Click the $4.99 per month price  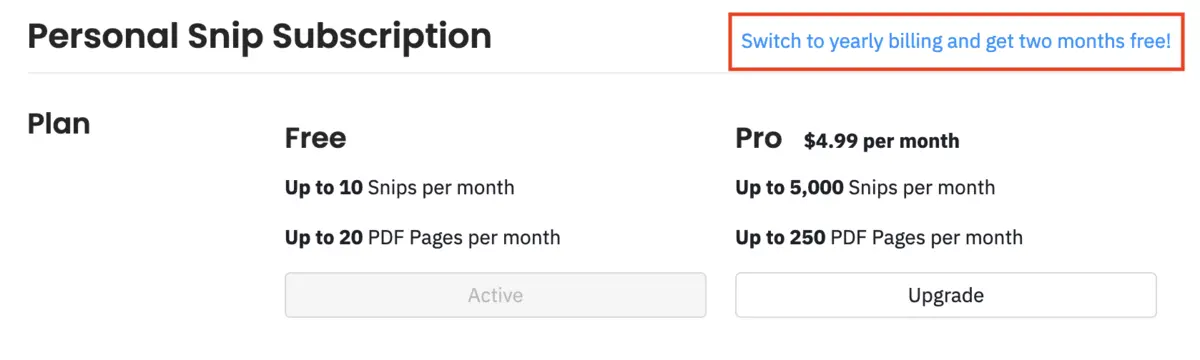(x=882, y=141)
